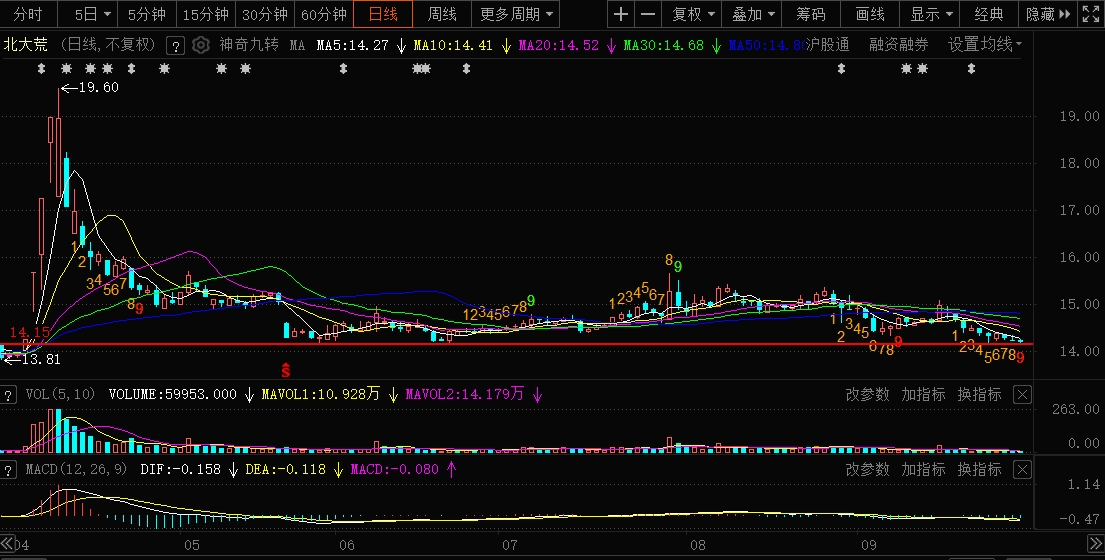
Task: Click 换指标 in VOL panel
Action: (x=980, y=394)
